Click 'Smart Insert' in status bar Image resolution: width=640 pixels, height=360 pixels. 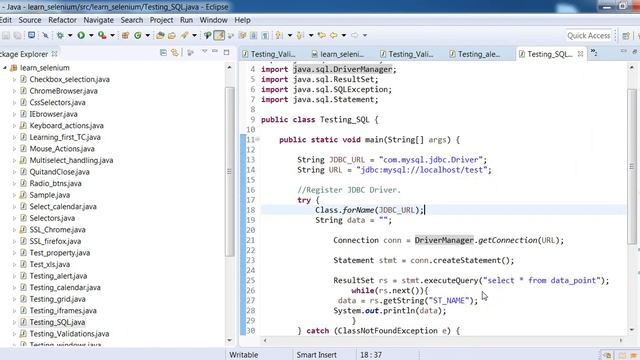[316, 355]
